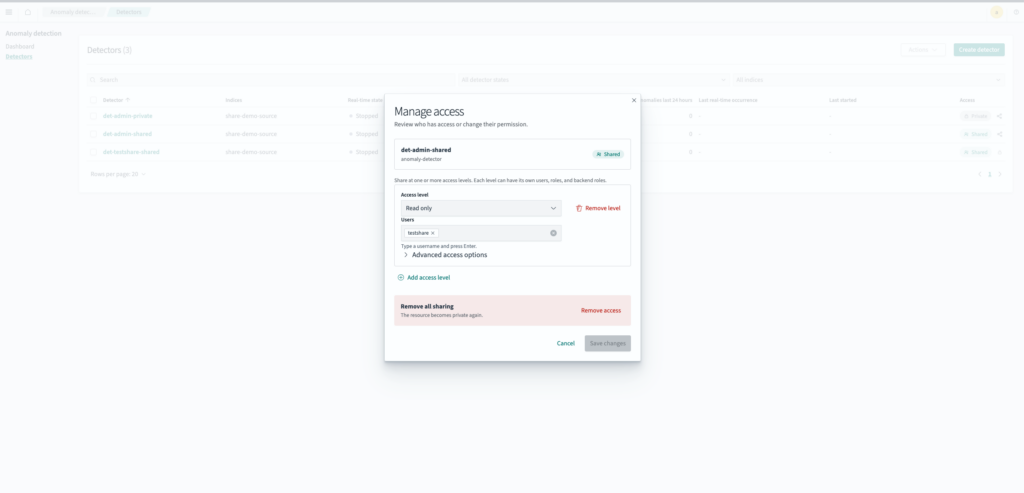Image resolution: width=1024 pixels, height=493 pixels.
Task: Click share-demo-source in det-admin-private row
Action: (x=251, y=116)
